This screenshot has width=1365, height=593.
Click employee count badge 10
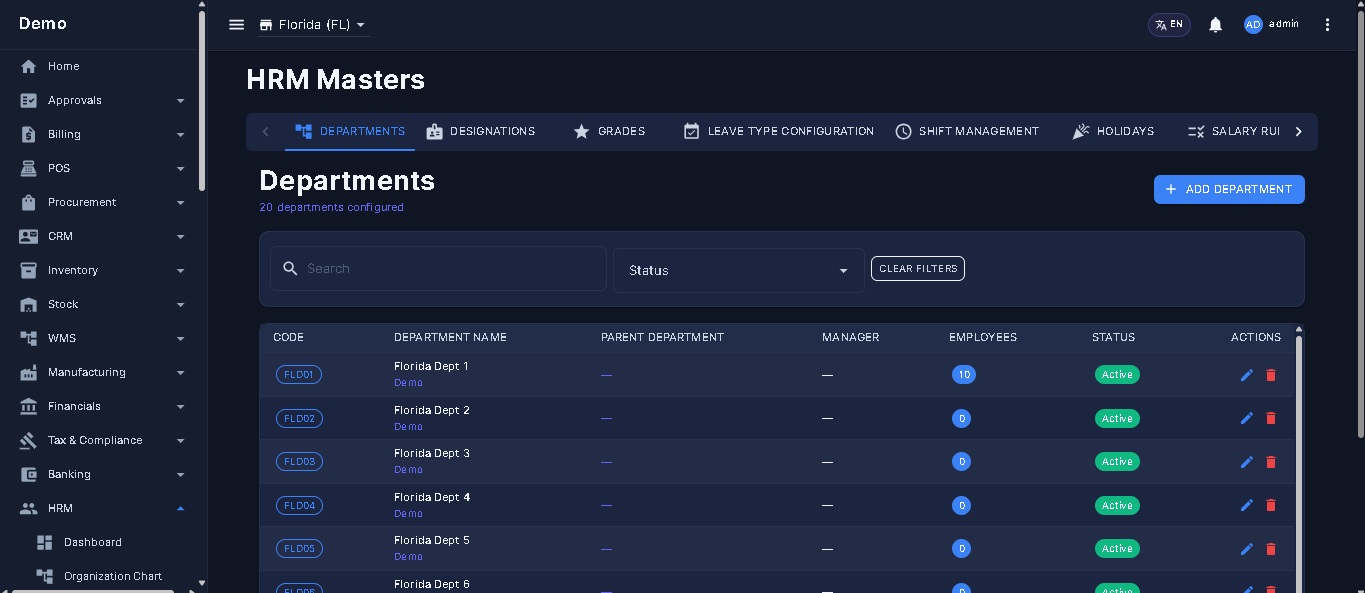point(964,375)
